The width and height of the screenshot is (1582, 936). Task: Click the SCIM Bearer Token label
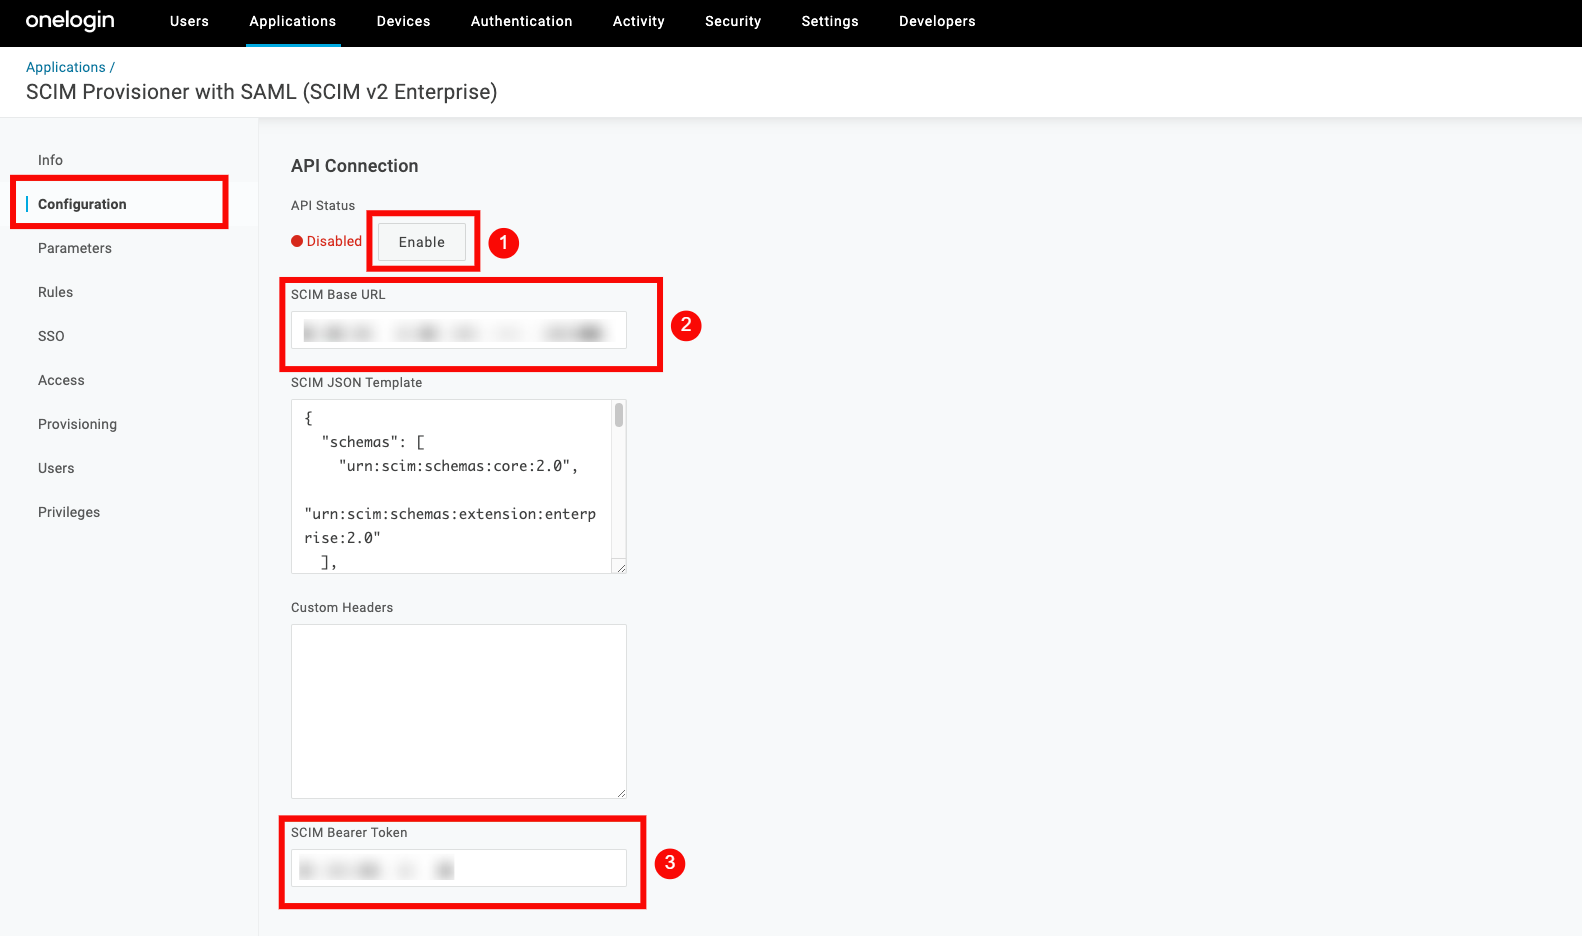(349, 833)
